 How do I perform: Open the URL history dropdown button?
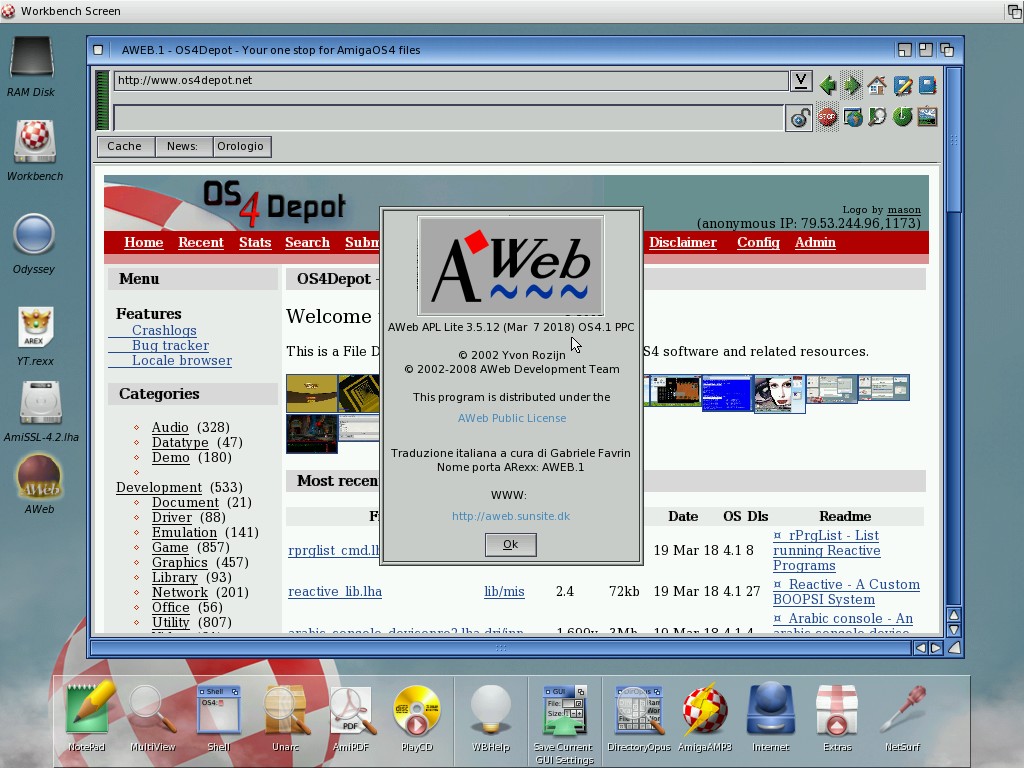[x=801, y=81]
